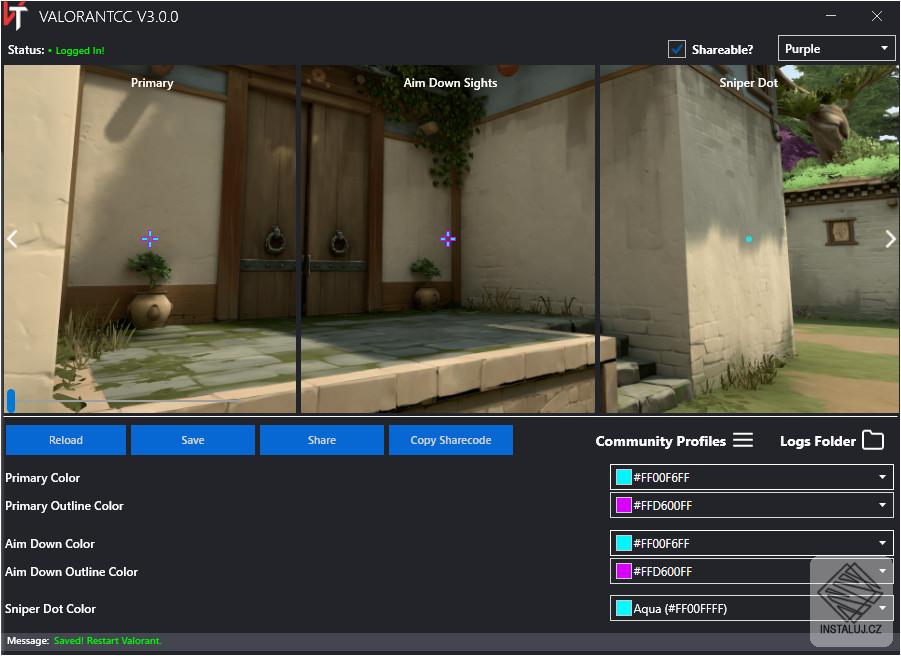
Task: Minimize the ValorantCC window
Action: point(831,16)
